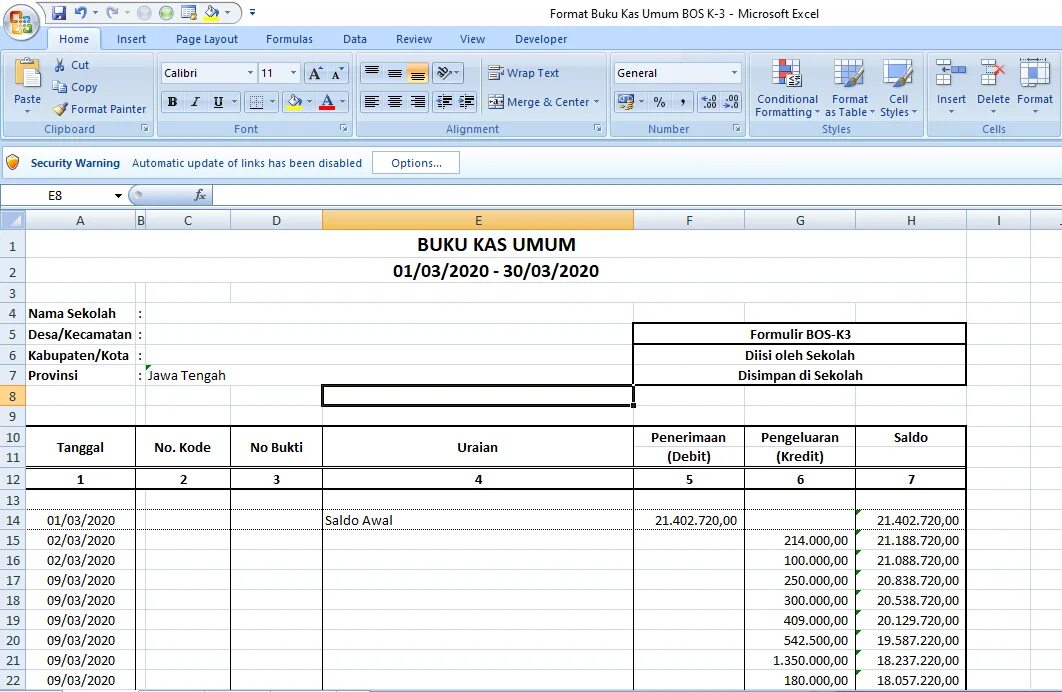Screen dimensions: 1062x692
Task: Expand Merge & Center dropdown arrow
Action: pos(597,102)
